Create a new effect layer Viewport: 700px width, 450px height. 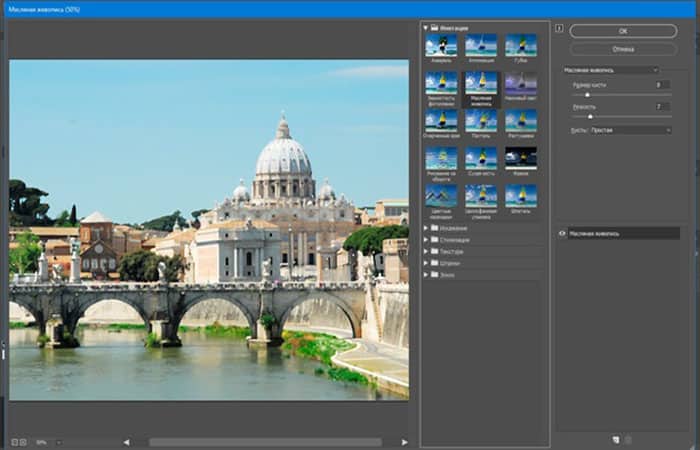(616, 440)
